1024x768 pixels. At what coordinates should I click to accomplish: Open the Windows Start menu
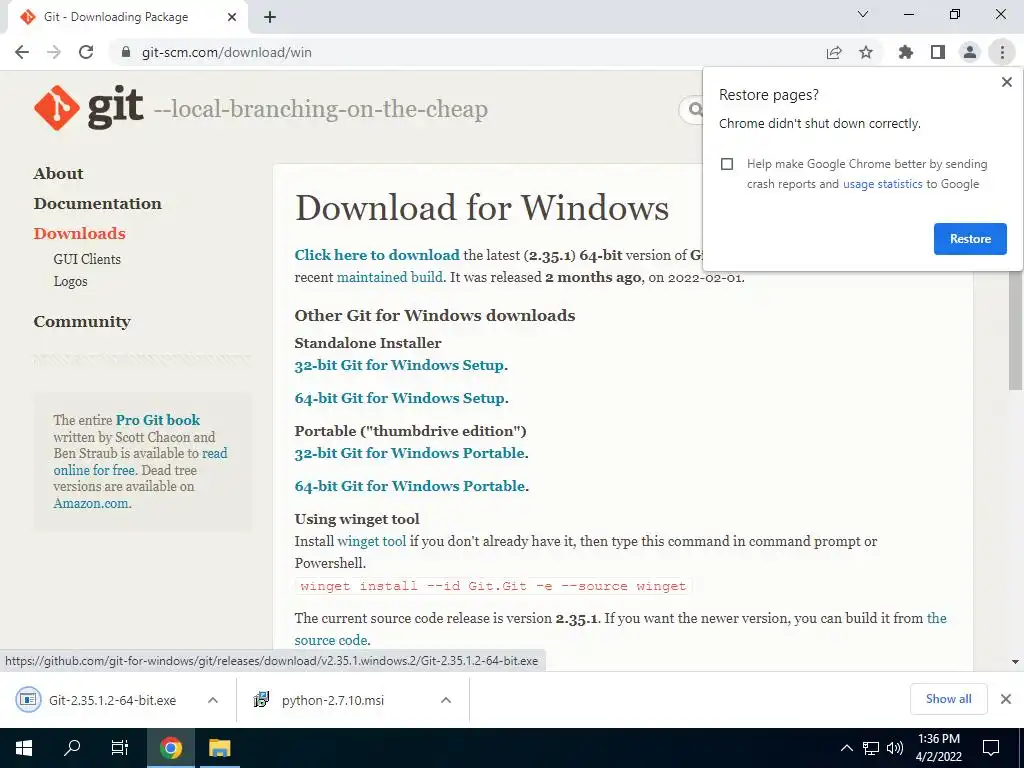pyautogui.click(x=24, y=748)
